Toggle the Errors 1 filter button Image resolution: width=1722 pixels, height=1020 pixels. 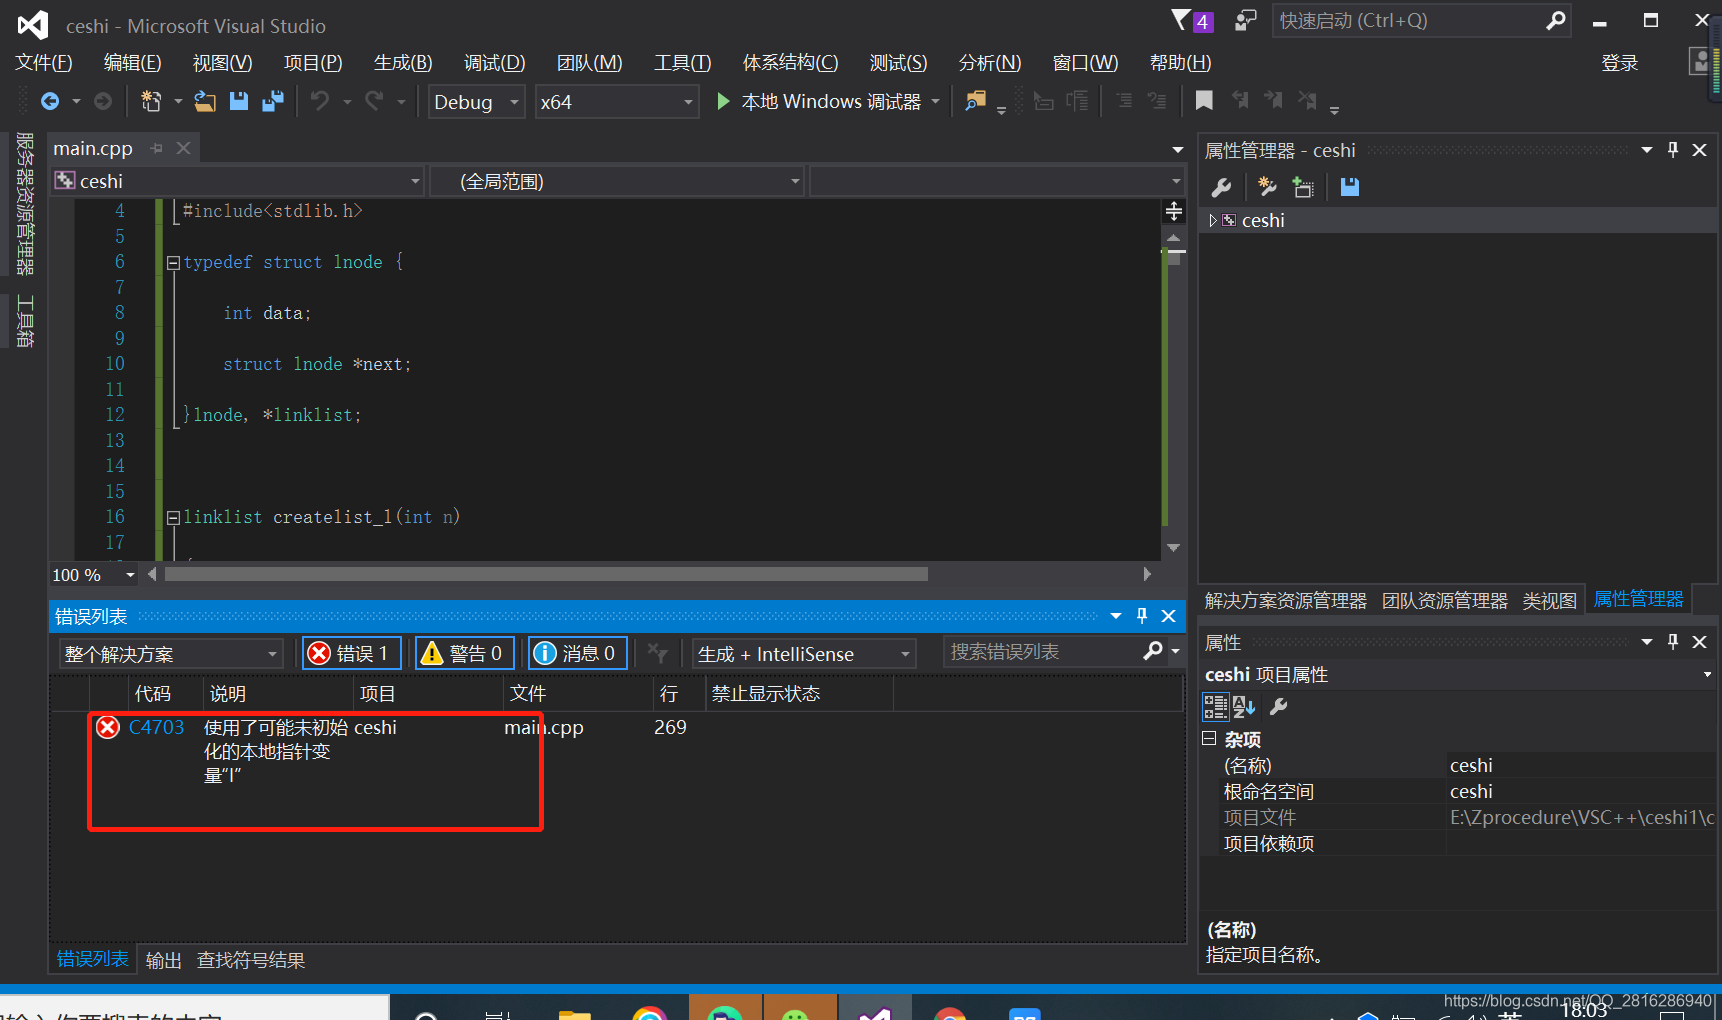tap(351, 653)
